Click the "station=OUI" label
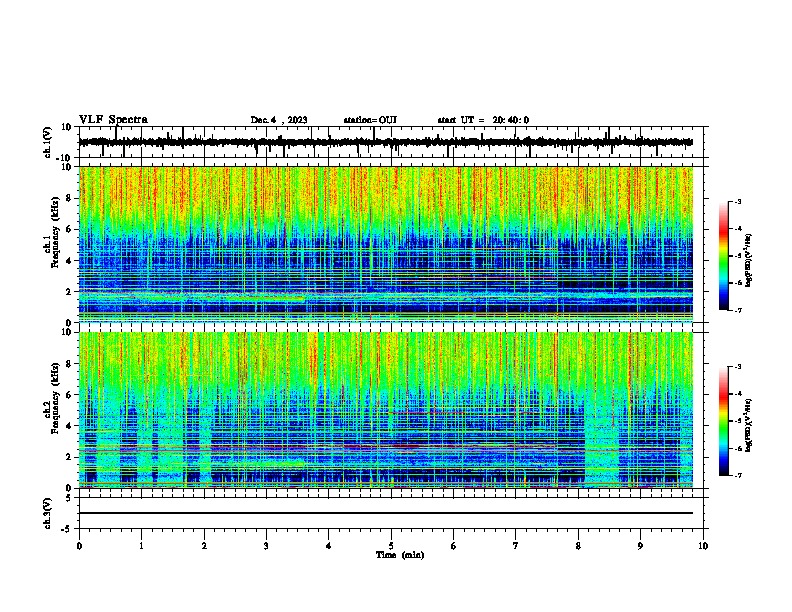The height and width of the screenshot is (612, 792). point(370,120)
